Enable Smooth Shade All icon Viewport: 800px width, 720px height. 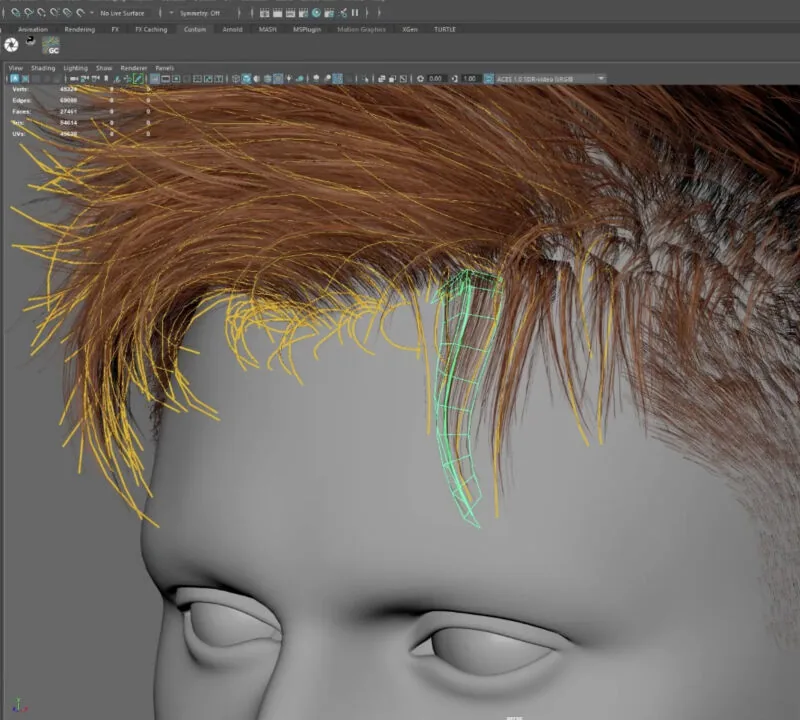(x=246, y=79)
